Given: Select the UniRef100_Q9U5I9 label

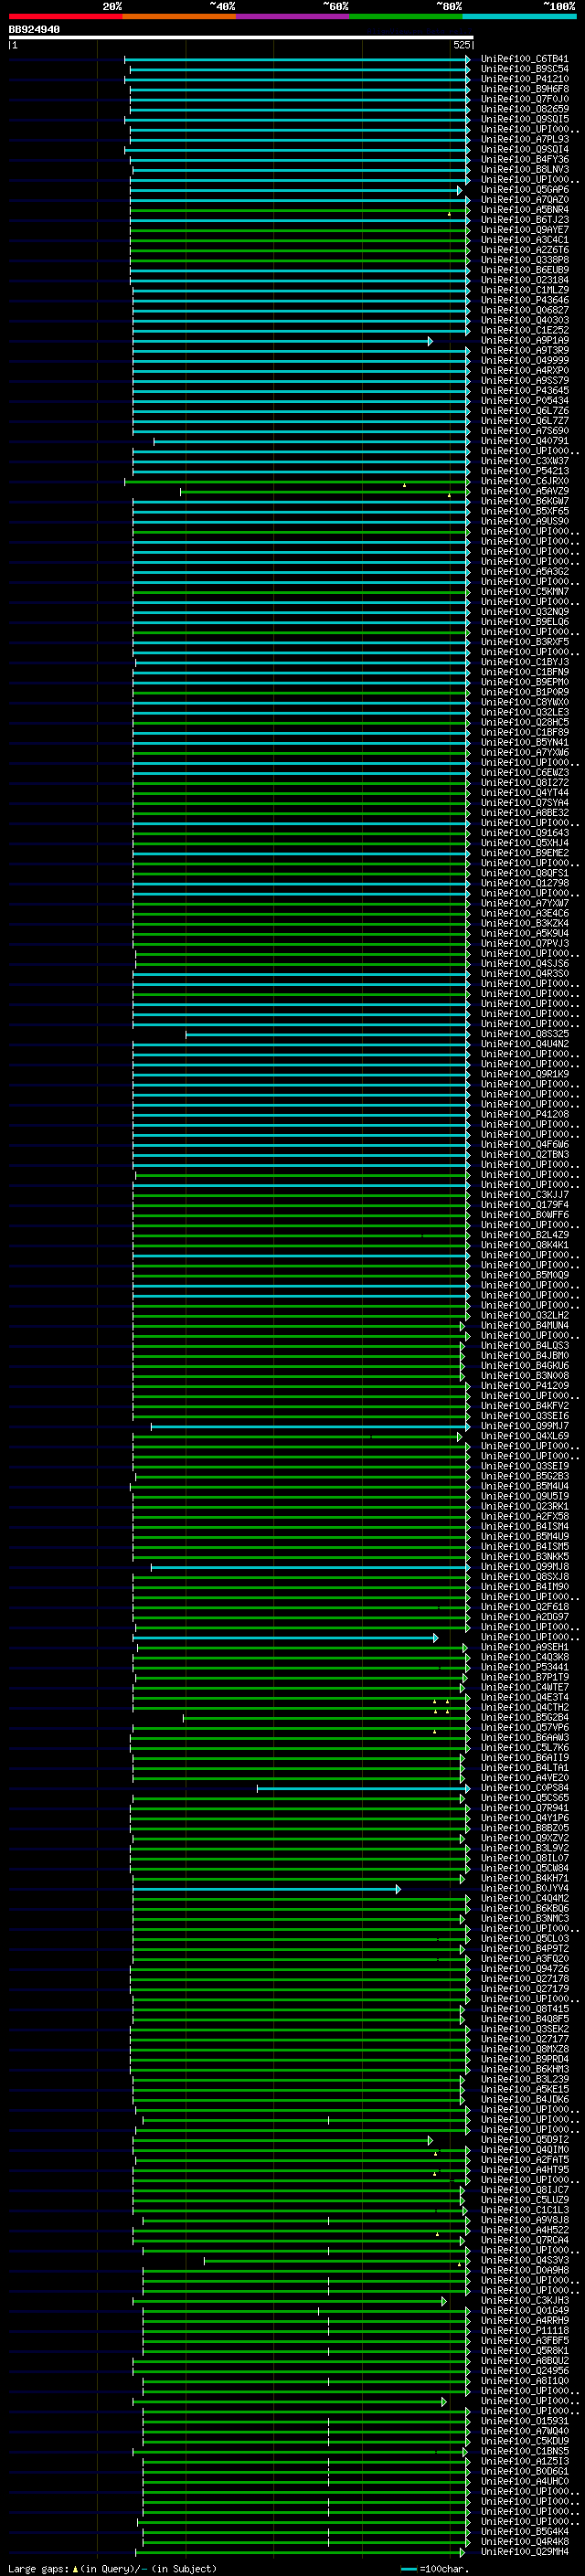Looking at the screenshot, I should click(x=525, y=1497).
